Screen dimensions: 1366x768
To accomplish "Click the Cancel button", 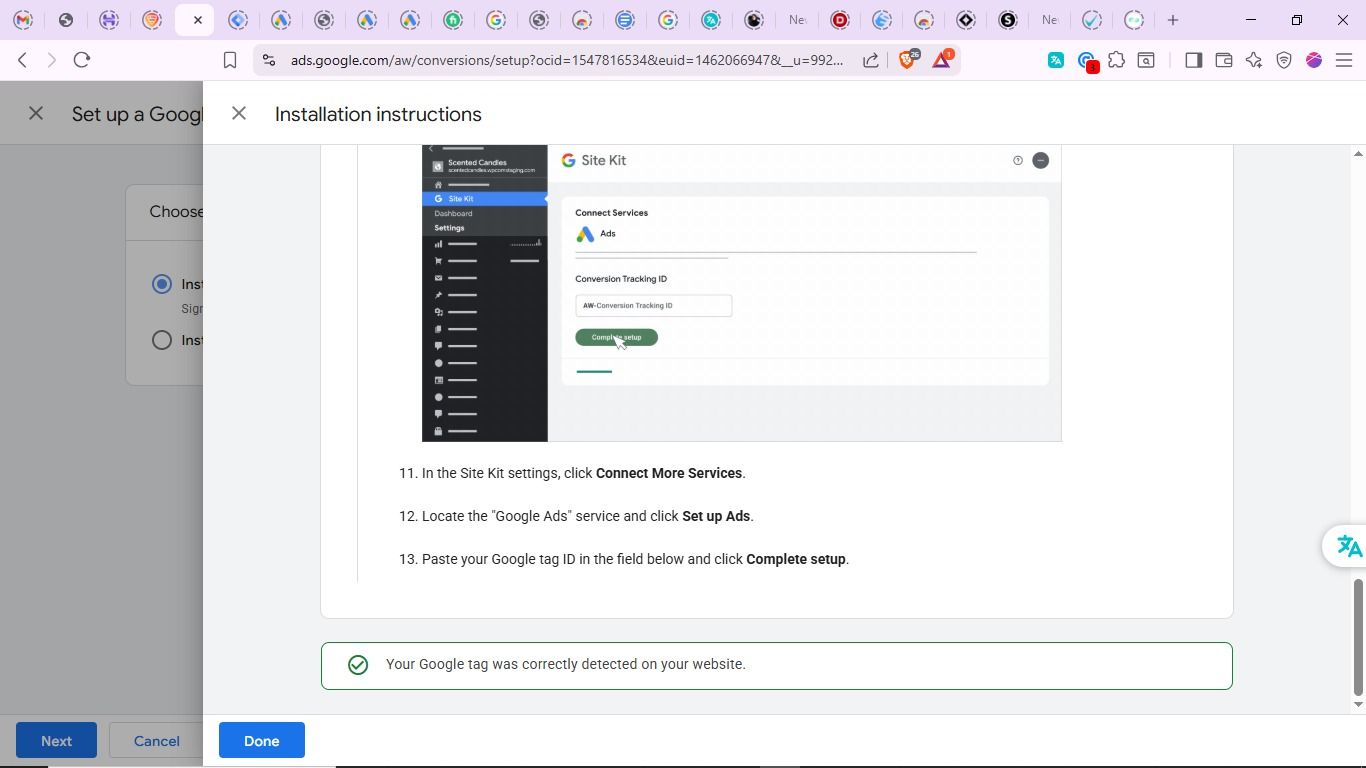I will point(157,741).
